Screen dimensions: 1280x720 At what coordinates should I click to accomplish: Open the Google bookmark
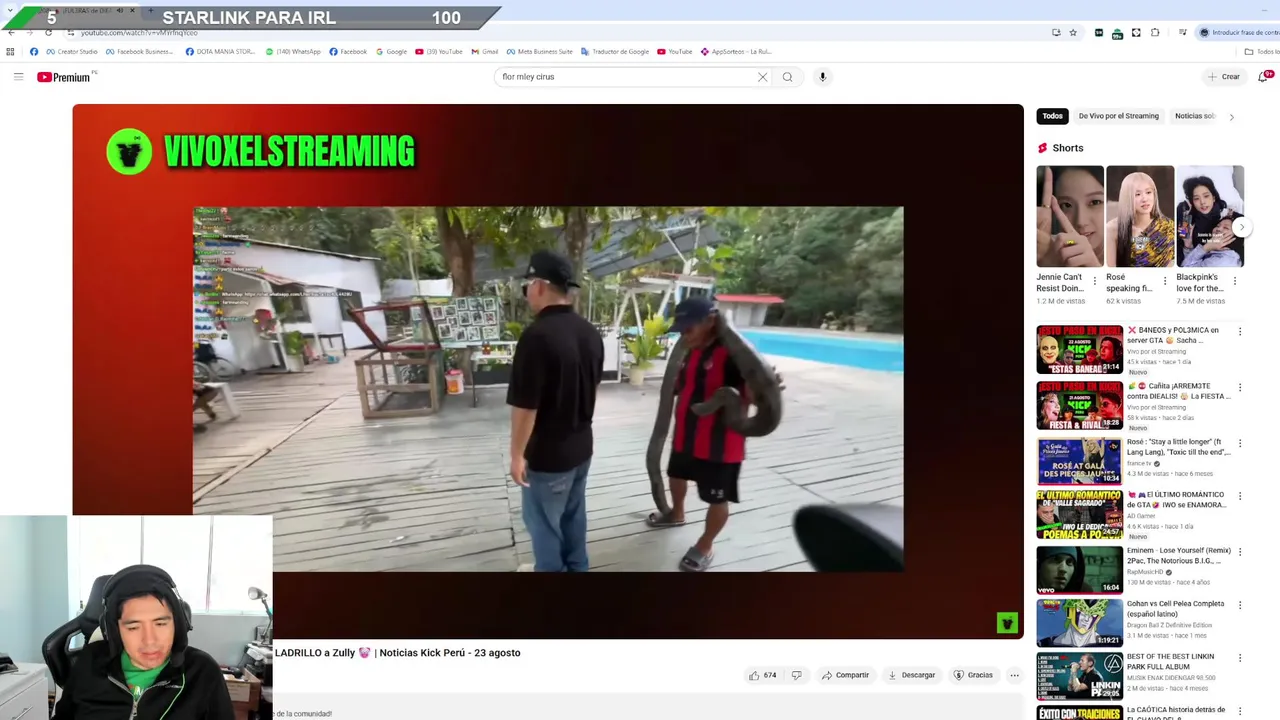391,52
